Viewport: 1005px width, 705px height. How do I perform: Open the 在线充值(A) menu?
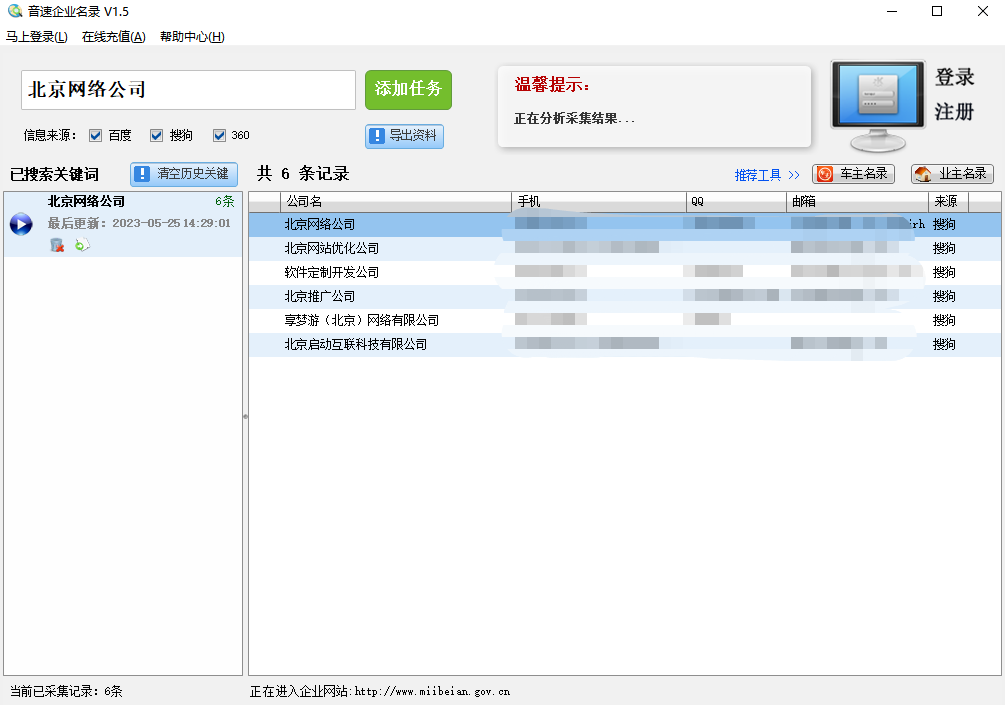pos(113,37)
